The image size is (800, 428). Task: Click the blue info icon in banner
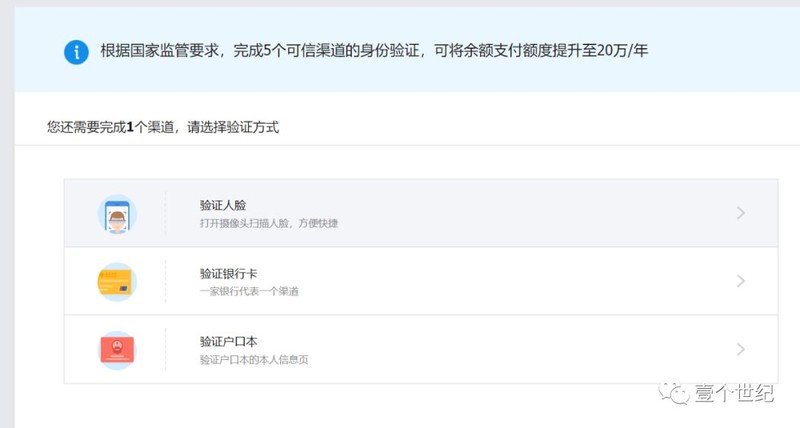76,52
